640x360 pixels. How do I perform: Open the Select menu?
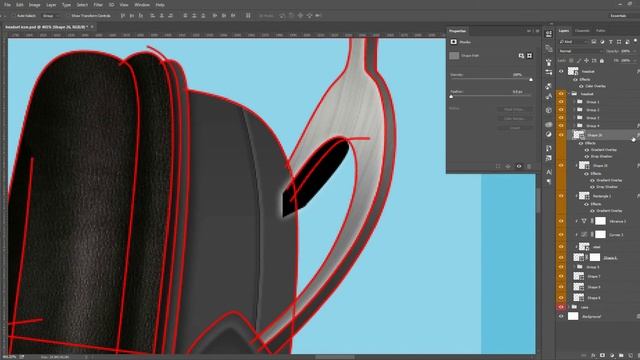(x=82, y=5)
